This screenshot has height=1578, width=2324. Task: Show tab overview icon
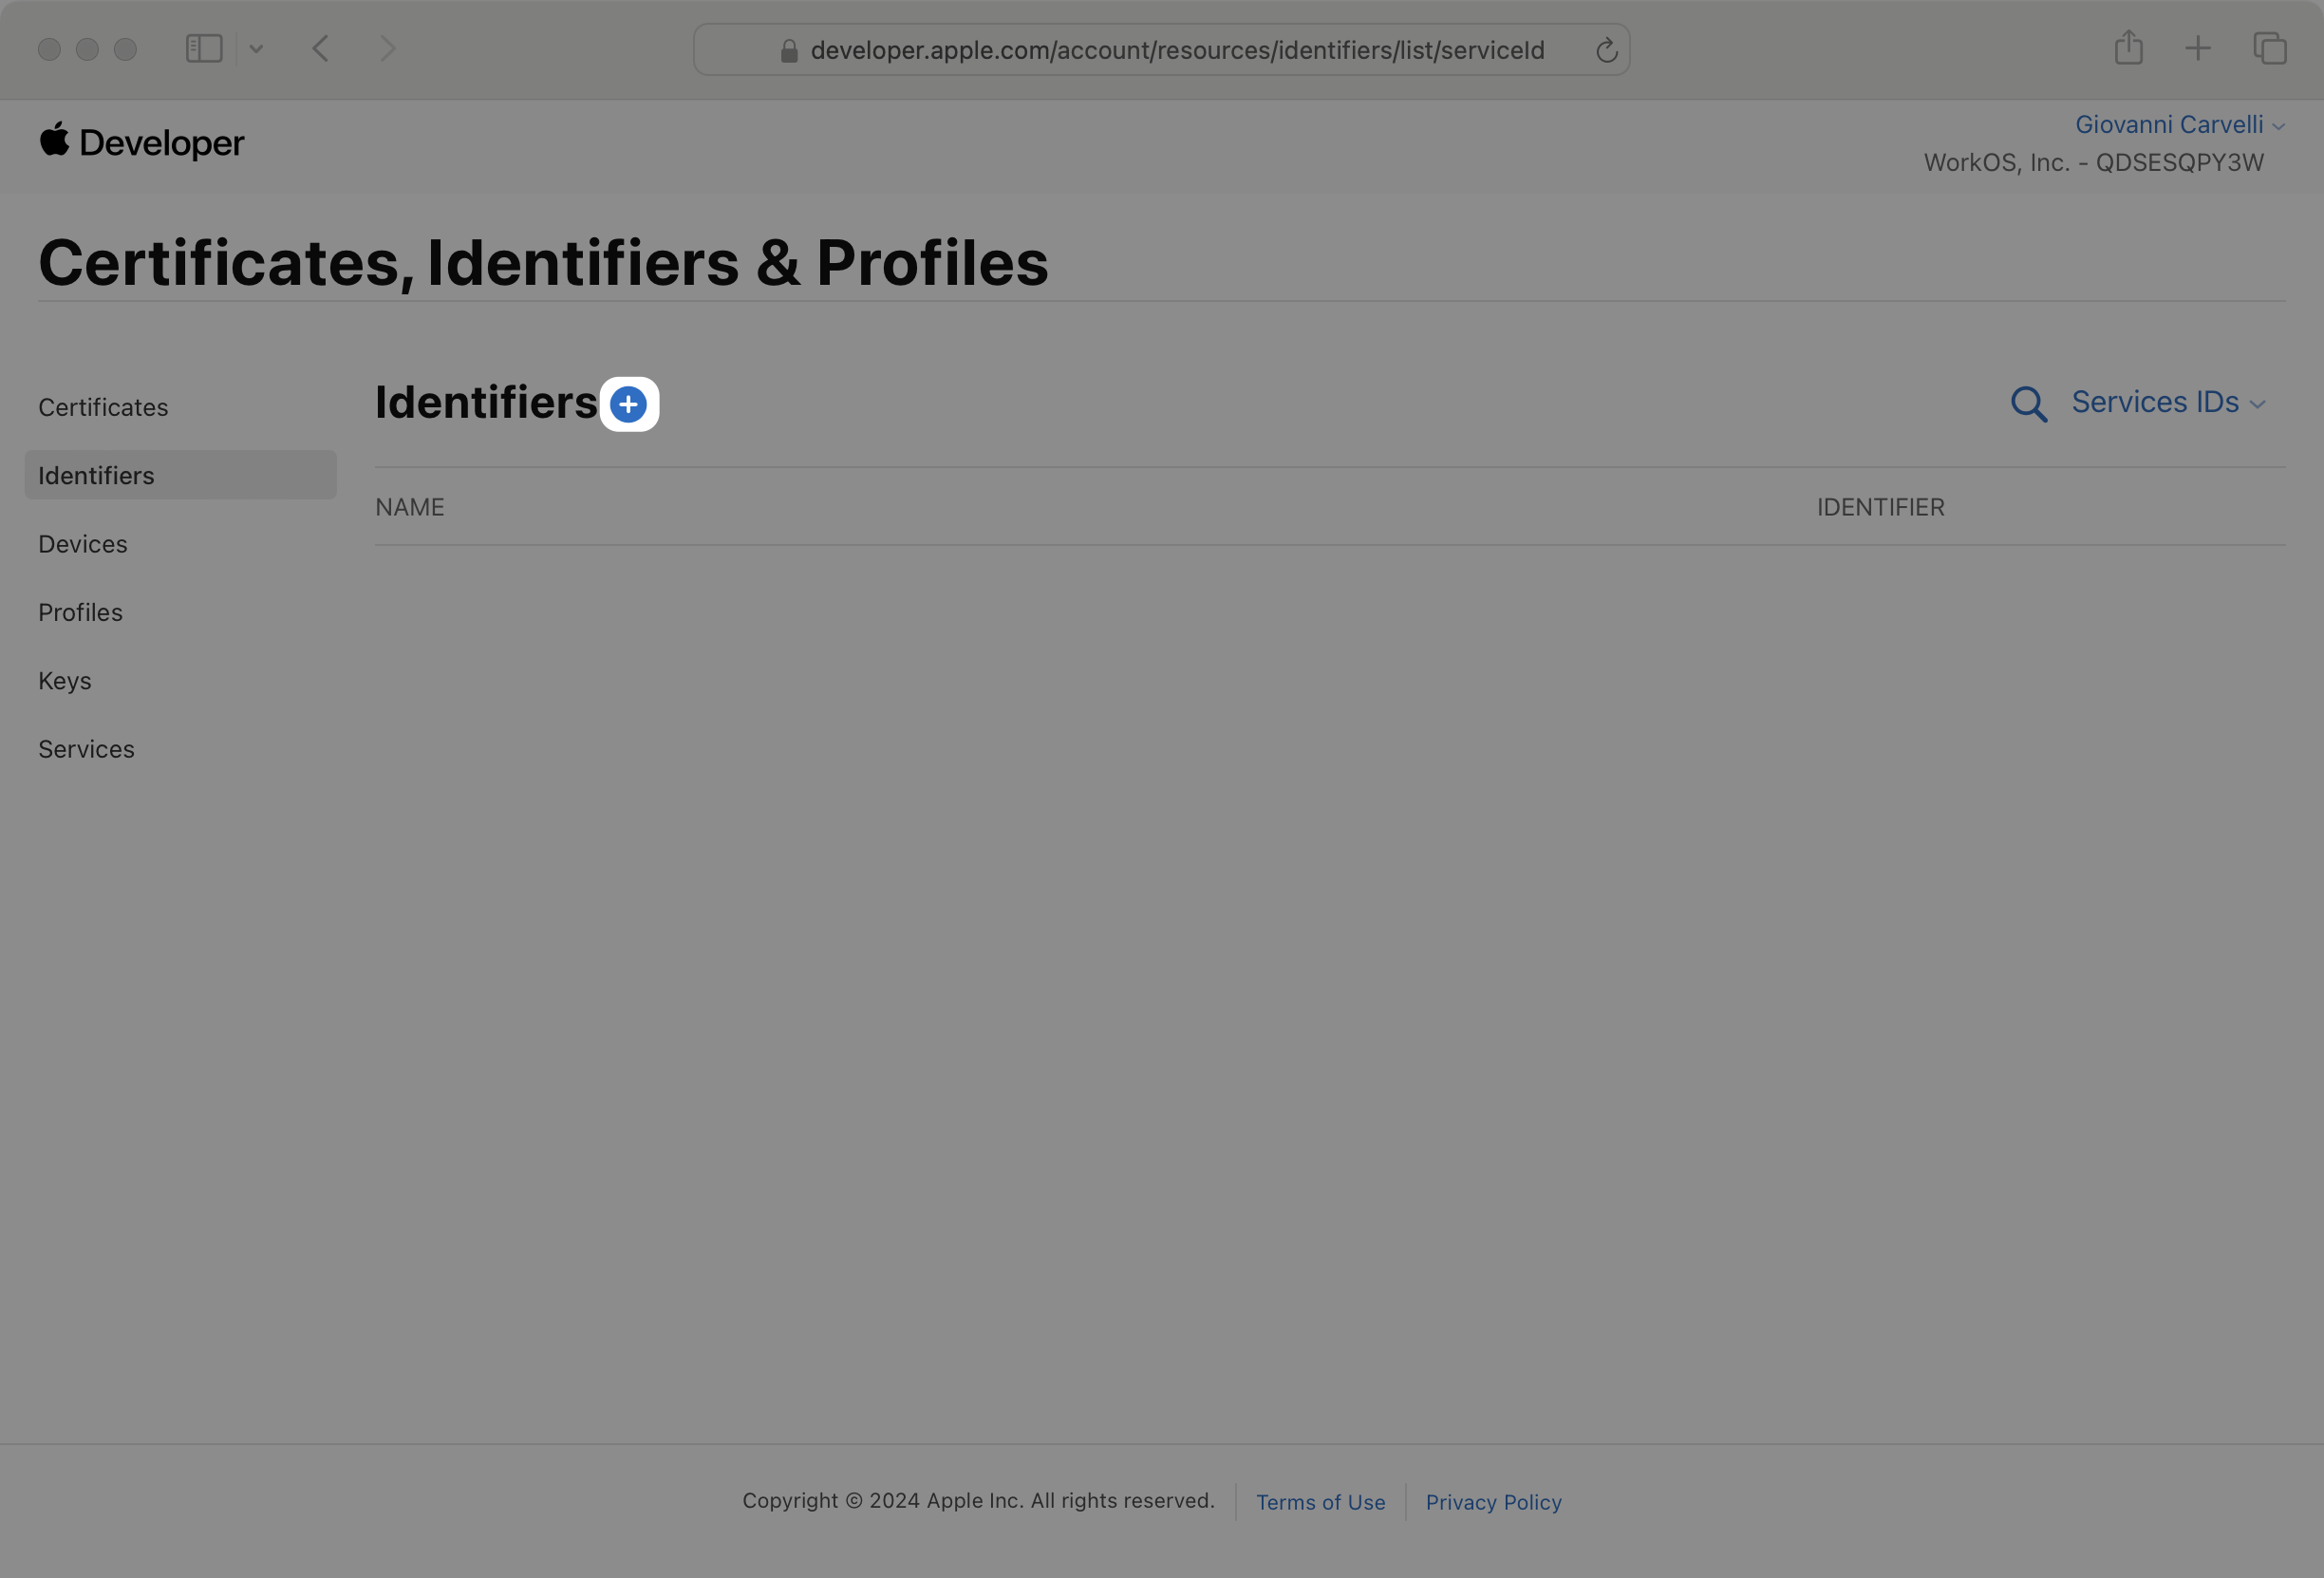click(x=2269, y=48)
